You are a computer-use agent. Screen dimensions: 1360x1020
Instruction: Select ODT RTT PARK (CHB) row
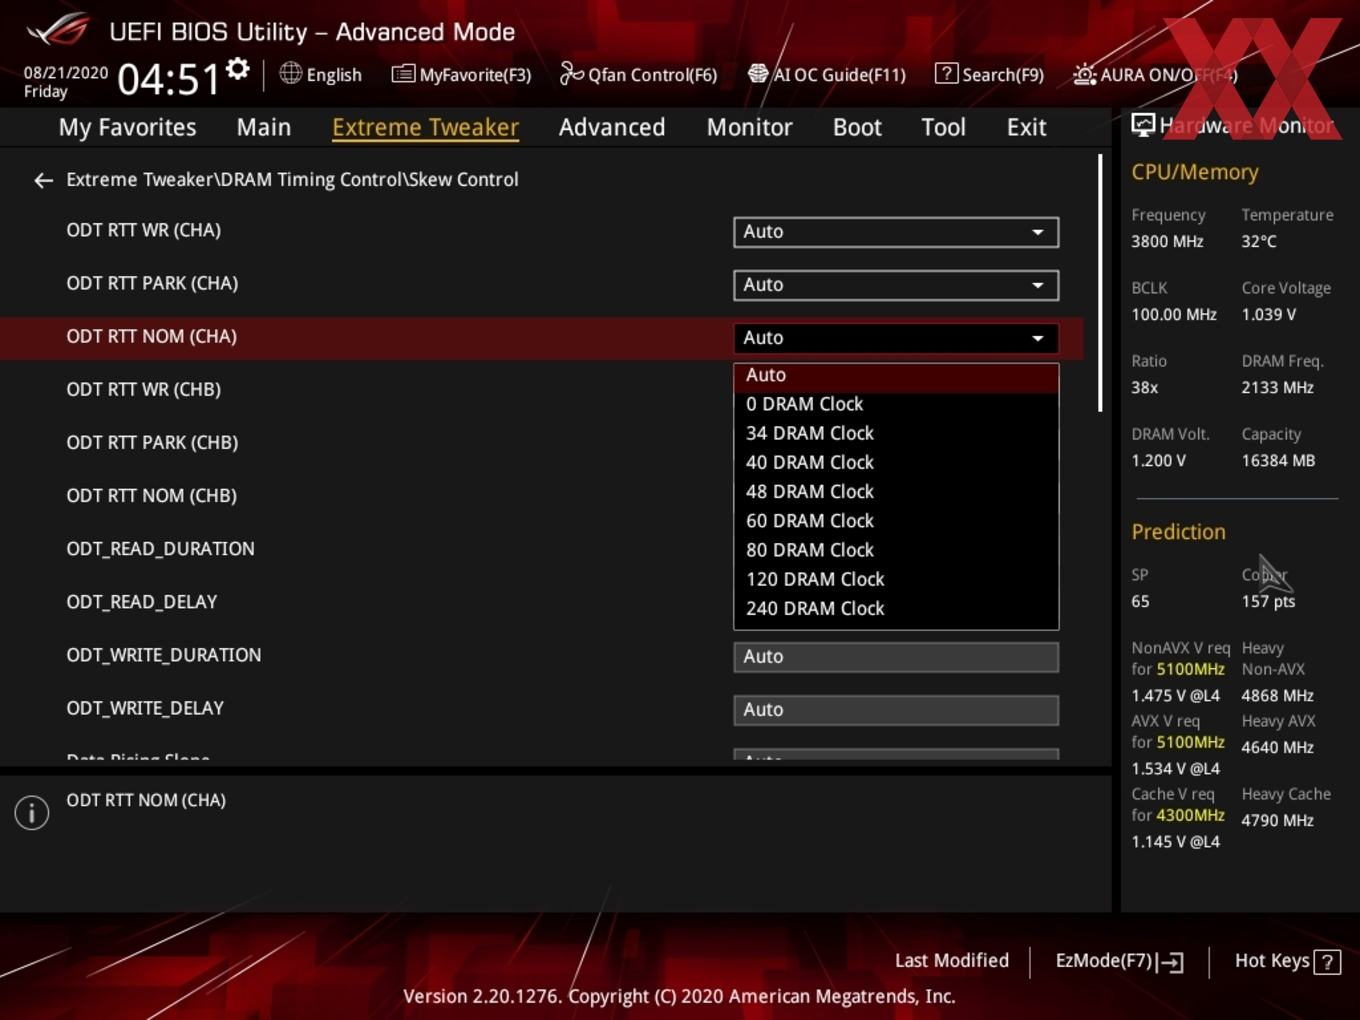152,442
